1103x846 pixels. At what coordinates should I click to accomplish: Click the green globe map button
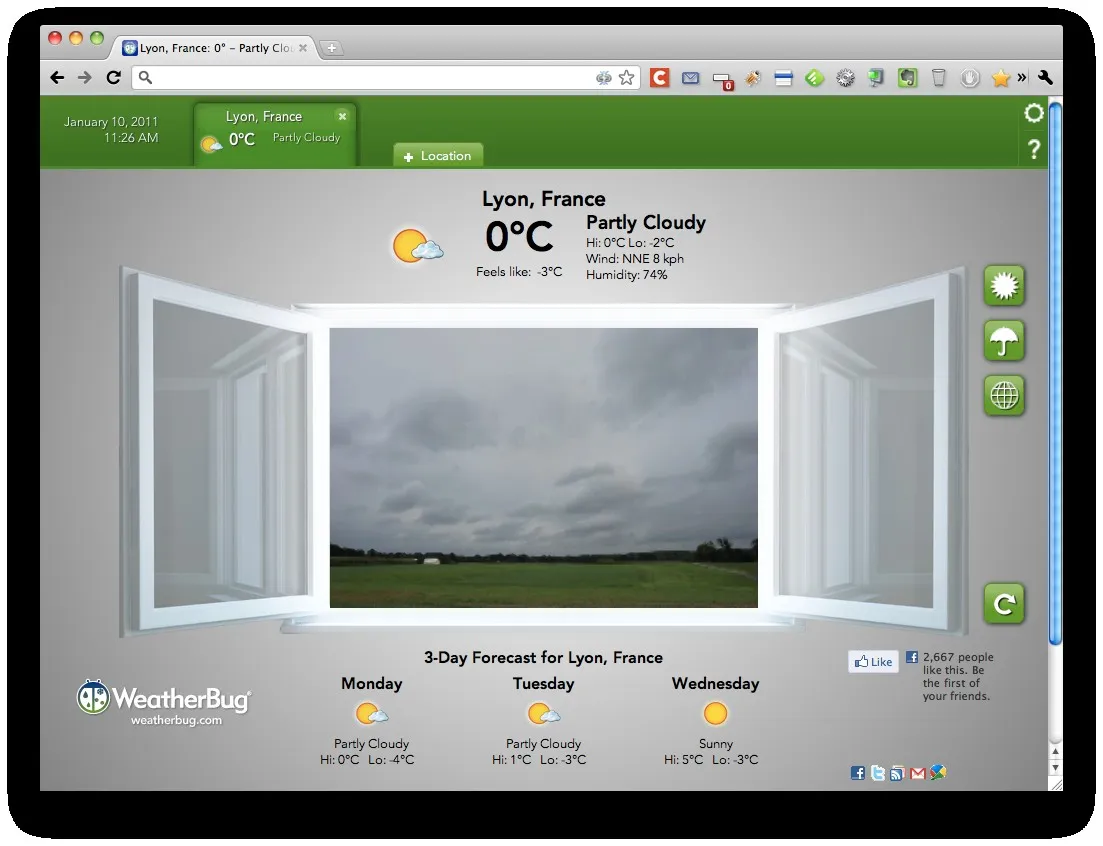(x=1004, y=396)
